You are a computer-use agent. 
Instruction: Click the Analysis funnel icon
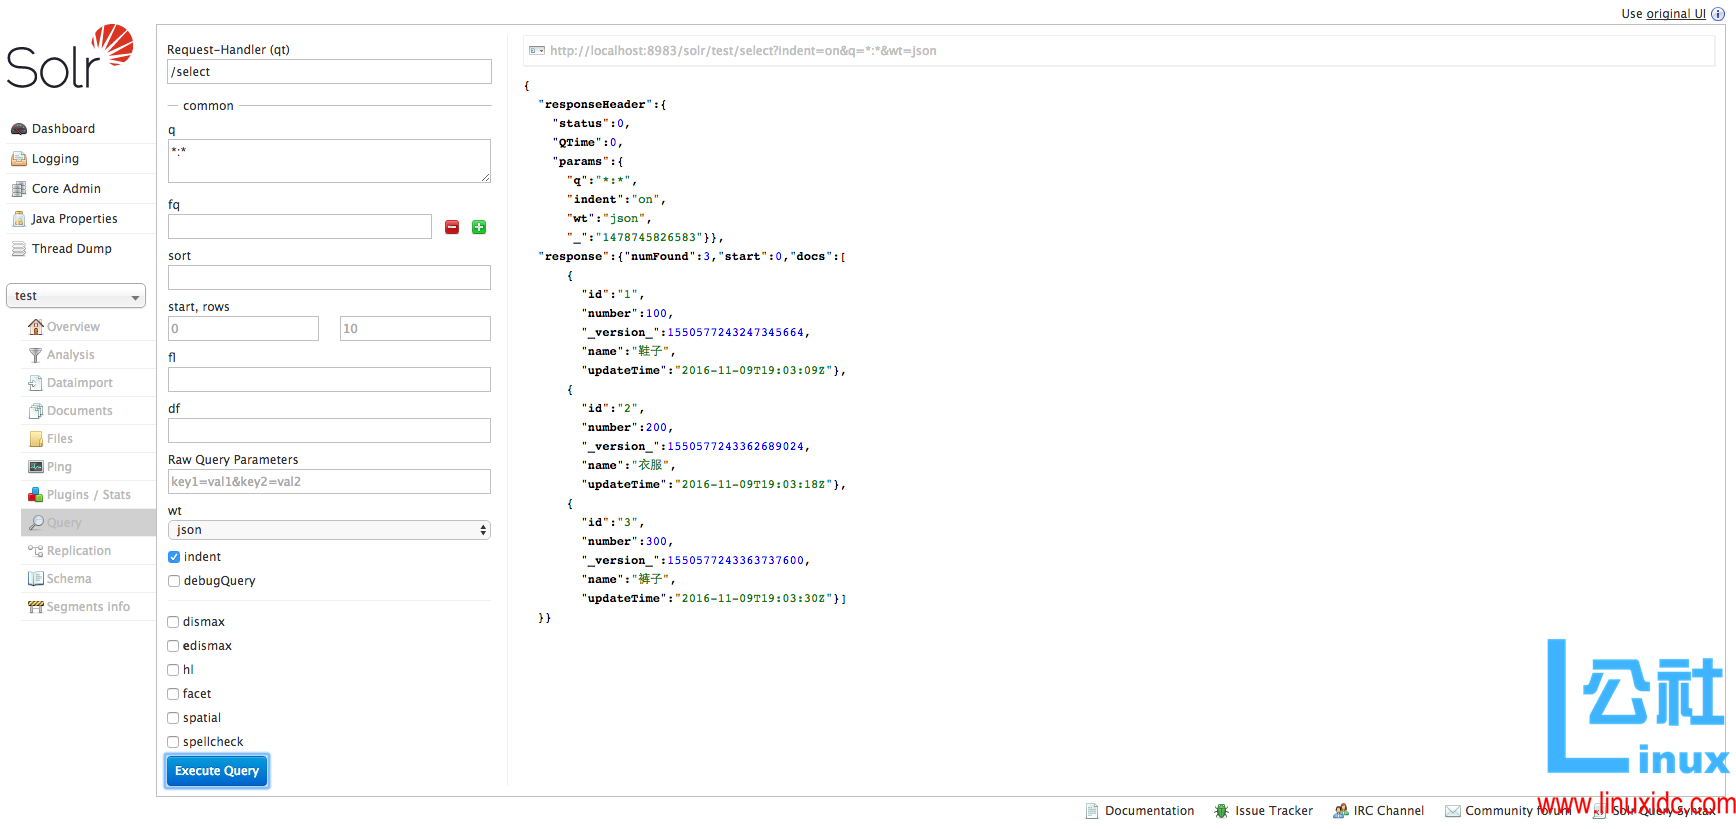[36, 355]
